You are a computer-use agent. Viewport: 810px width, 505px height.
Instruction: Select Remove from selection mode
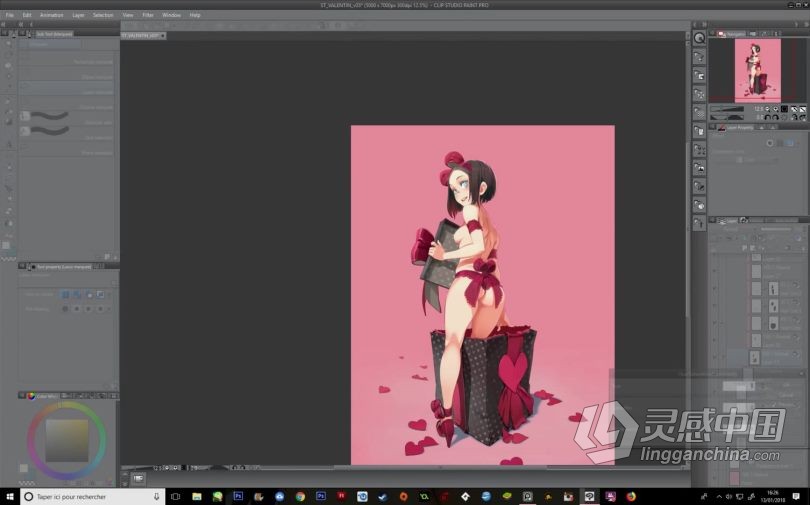coord(89,294)
